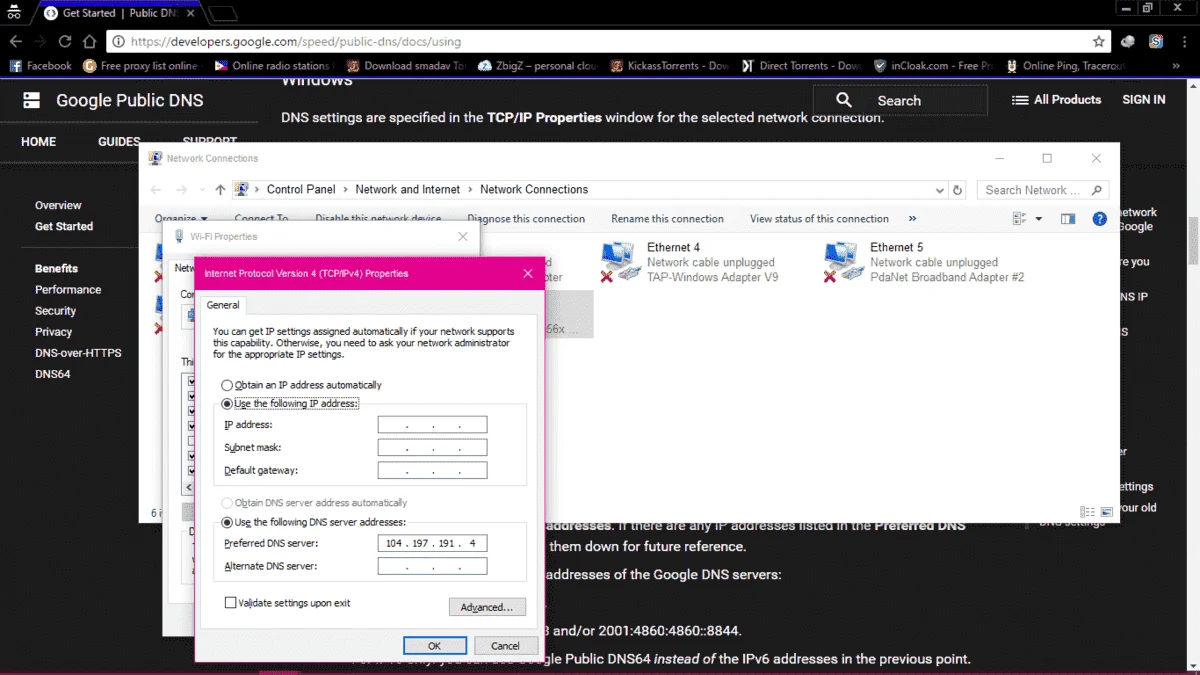
Task: Open the Overview sidebar link
Action: (x=58, y=205)
